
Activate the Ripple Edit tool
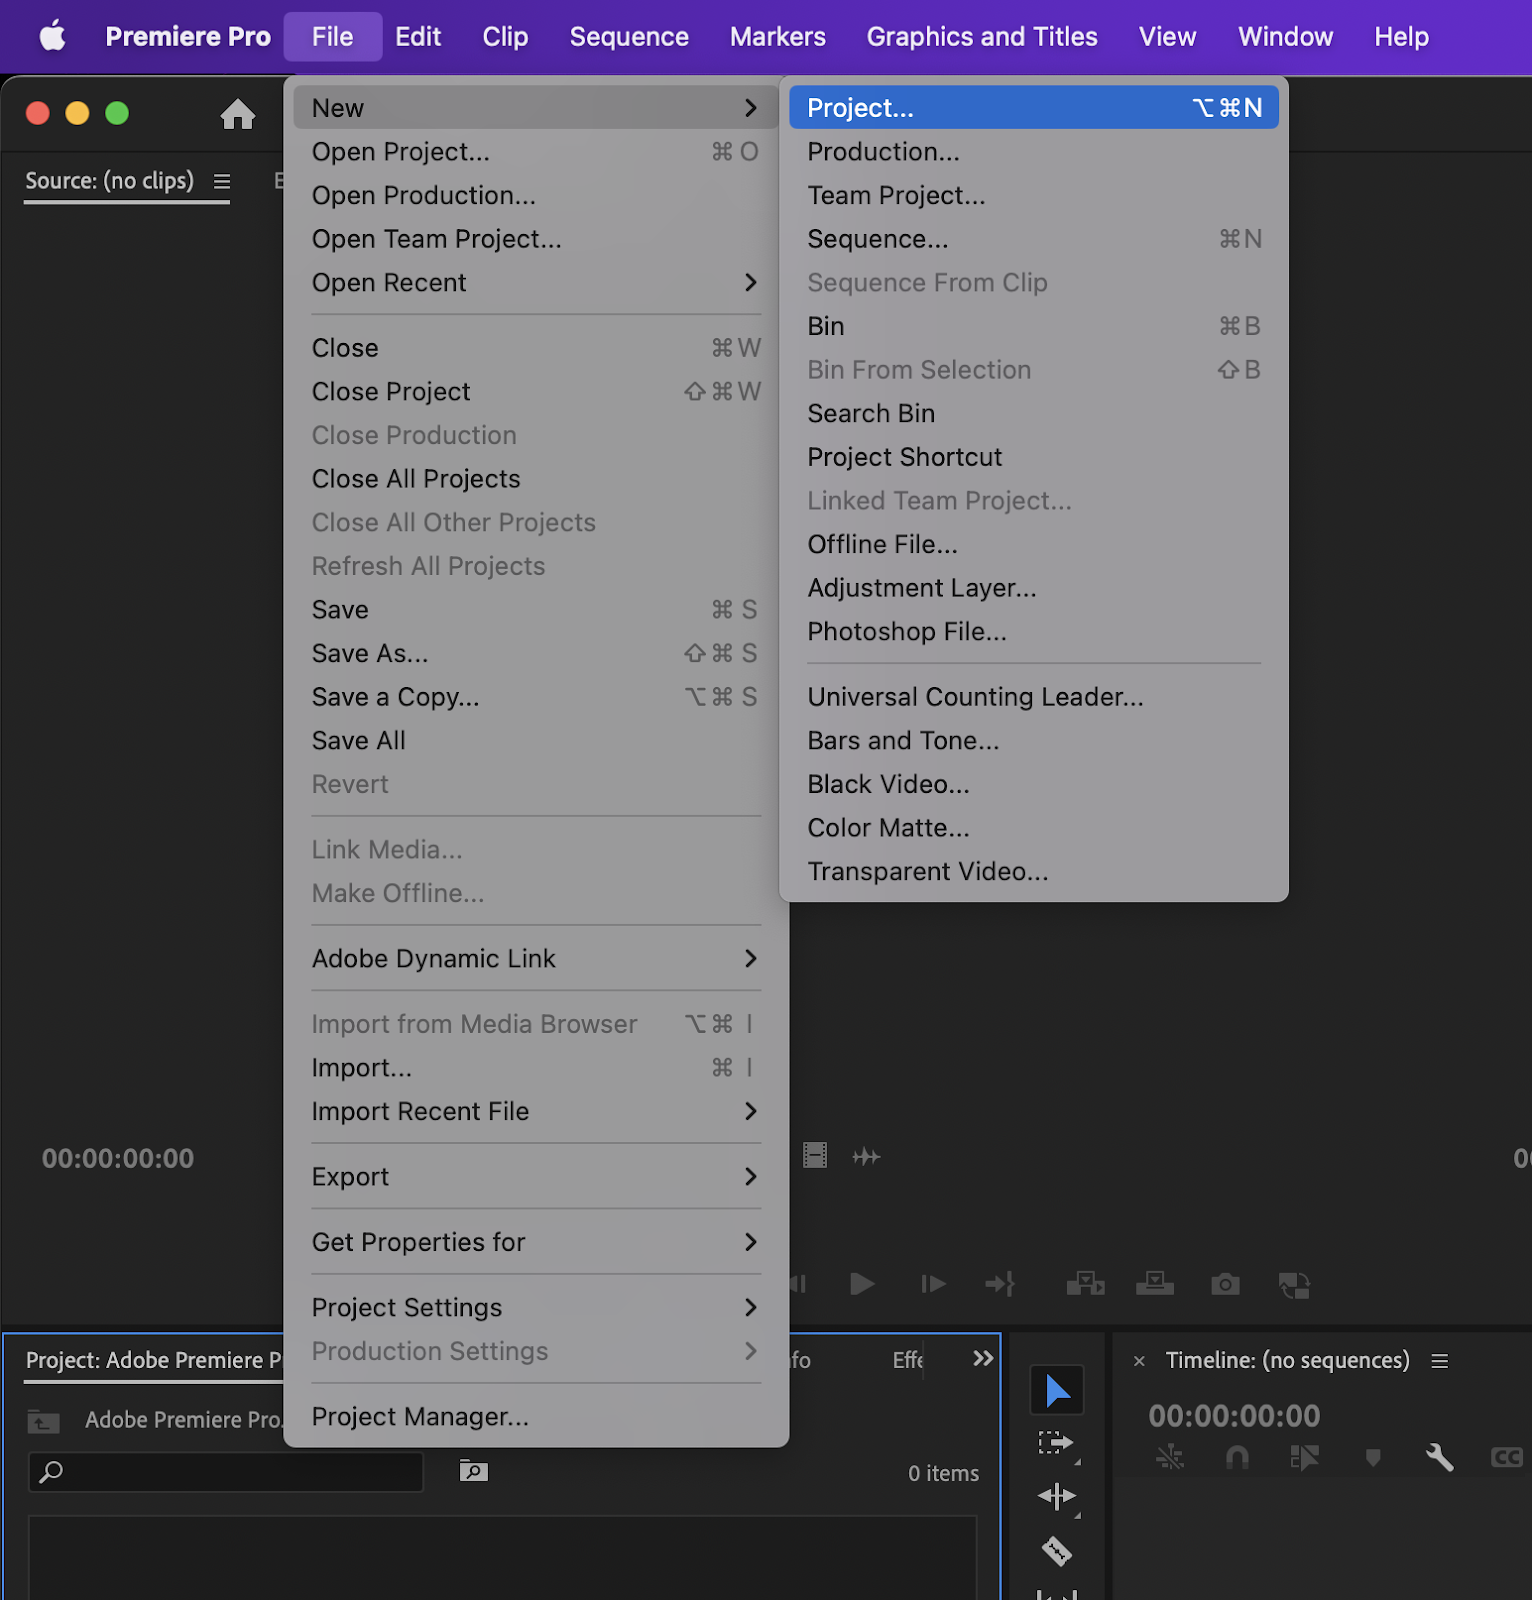click(x=1057, y=1497)
